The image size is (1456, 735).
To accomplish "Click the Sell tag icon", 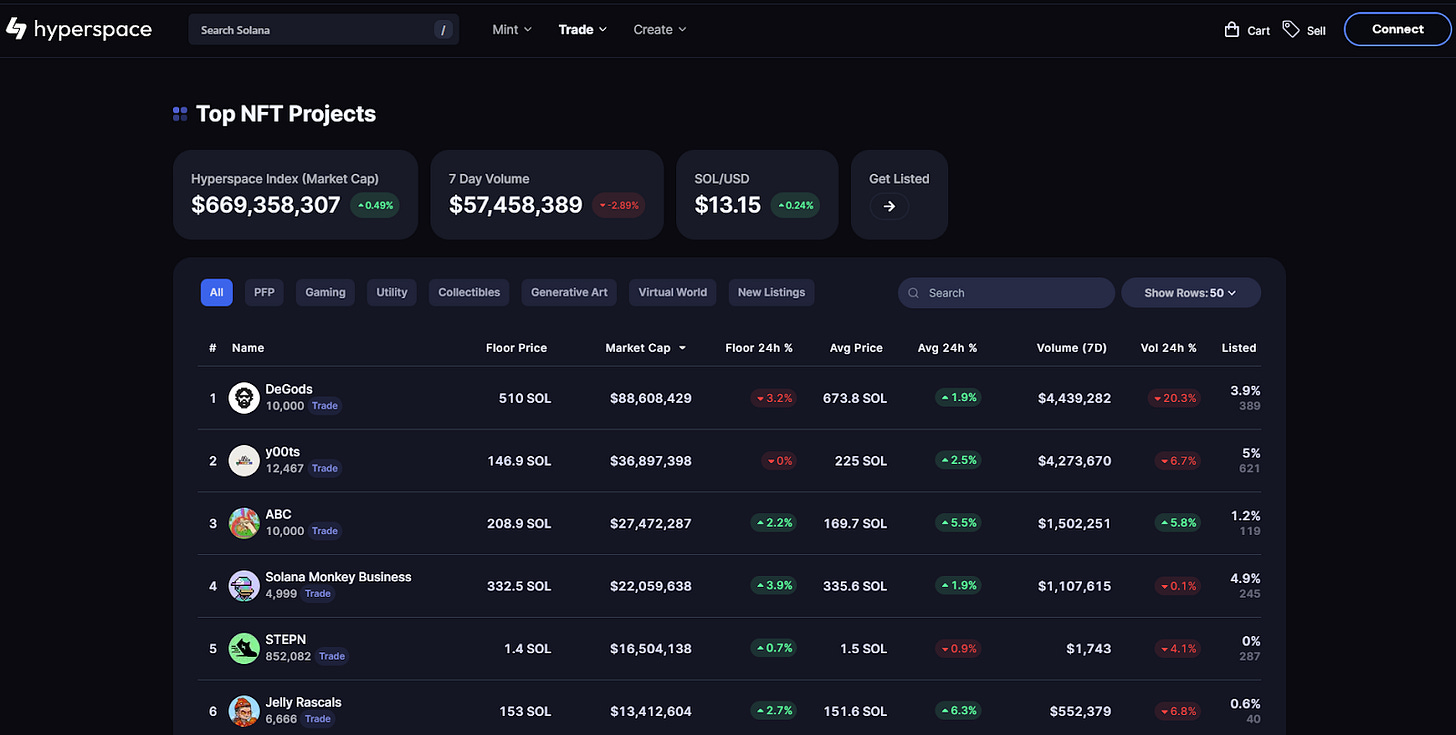I will (1291, 29).
